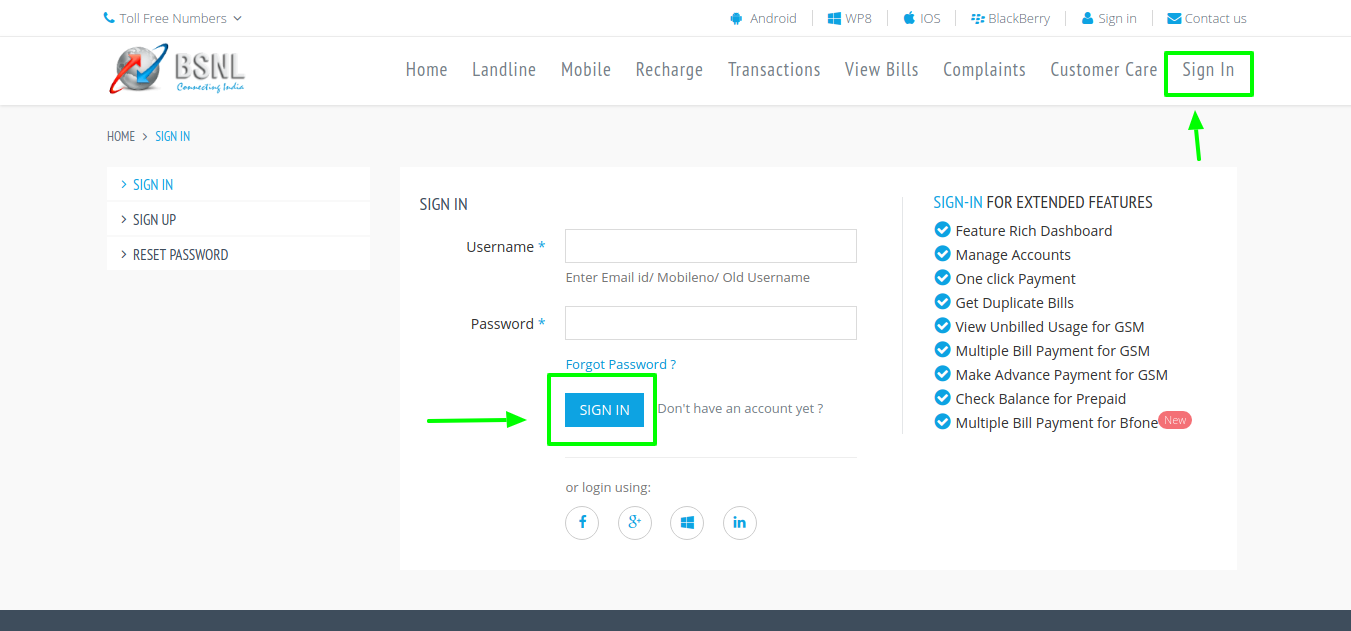The image size is (1351, 631).
Task: Click the BSNL logo
Action: [x=177, y=69]
